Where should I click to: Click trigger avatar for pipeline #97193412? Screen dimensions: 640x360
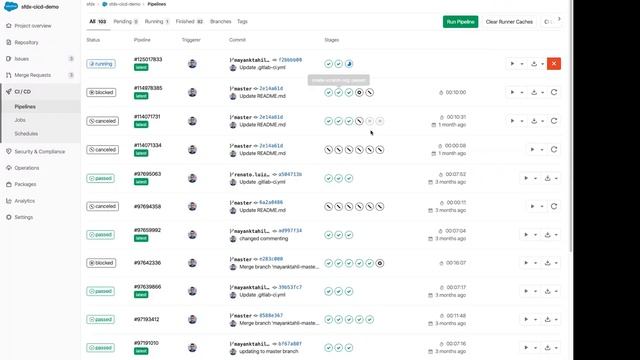pyautogui.click(x=192, y=319)
